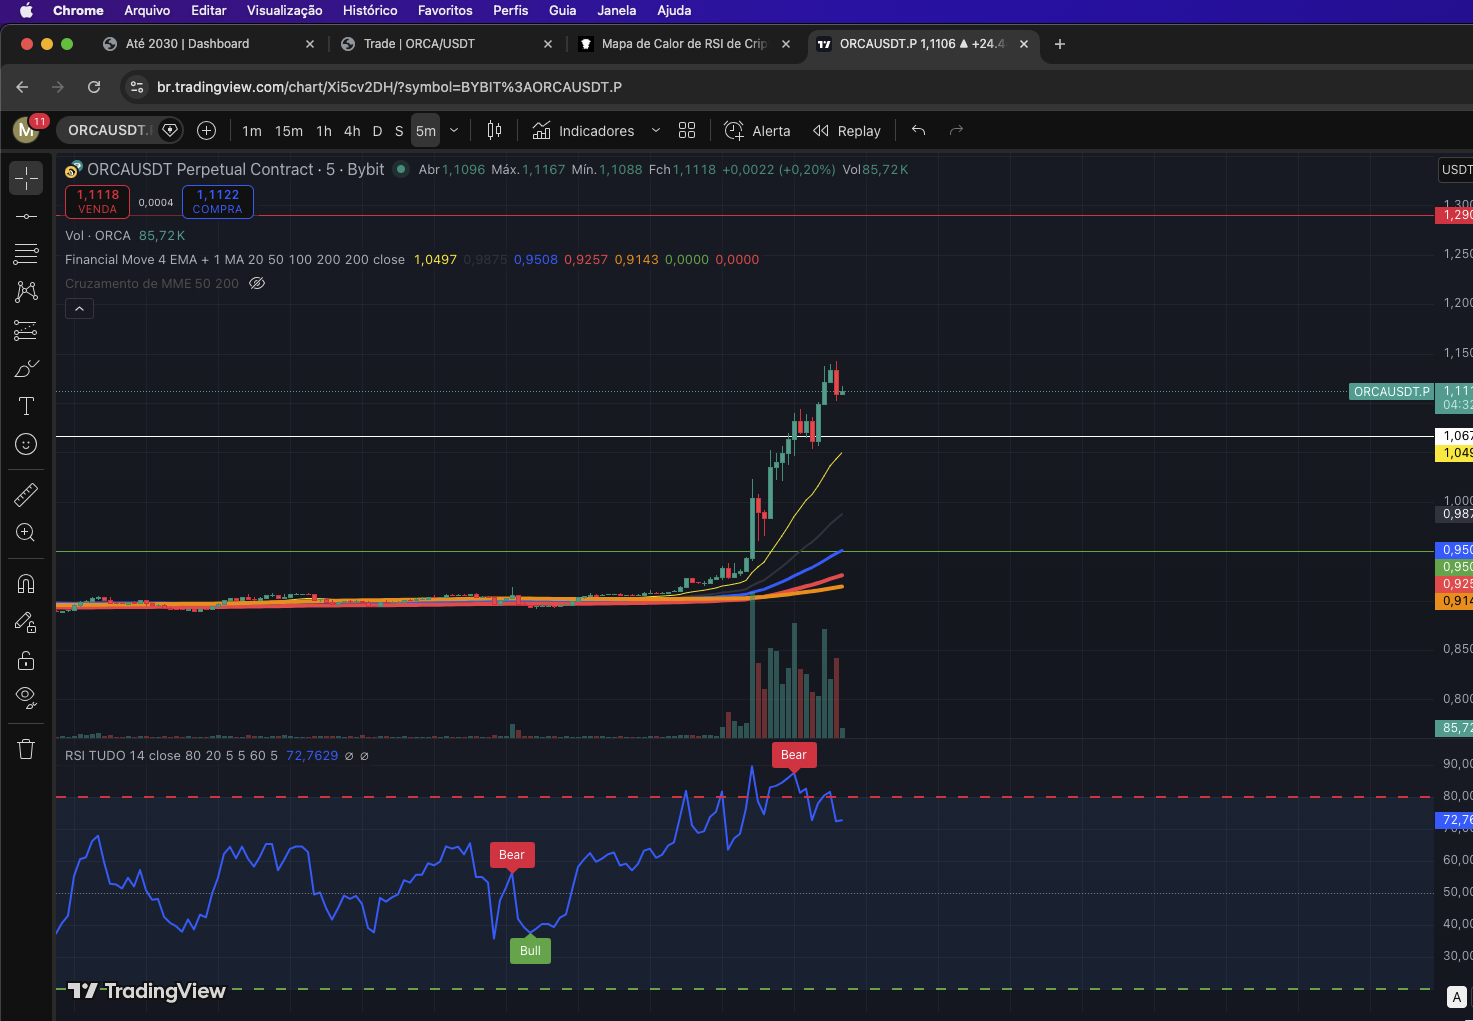Image resolution: width=1473 pixels, height=1021 pixels.
Task: Click the browser address bar URL
Action: pyautogui.click(x=389, y=87)
